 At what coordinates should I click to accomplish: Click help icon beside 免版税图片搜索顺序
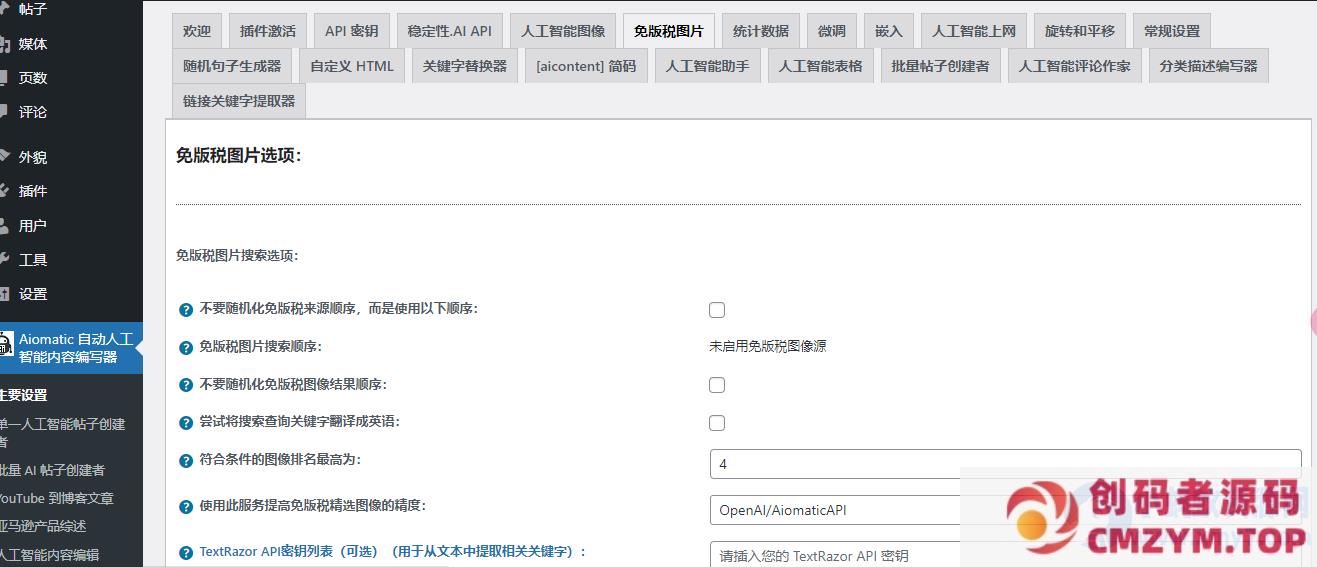coord(185,348)
